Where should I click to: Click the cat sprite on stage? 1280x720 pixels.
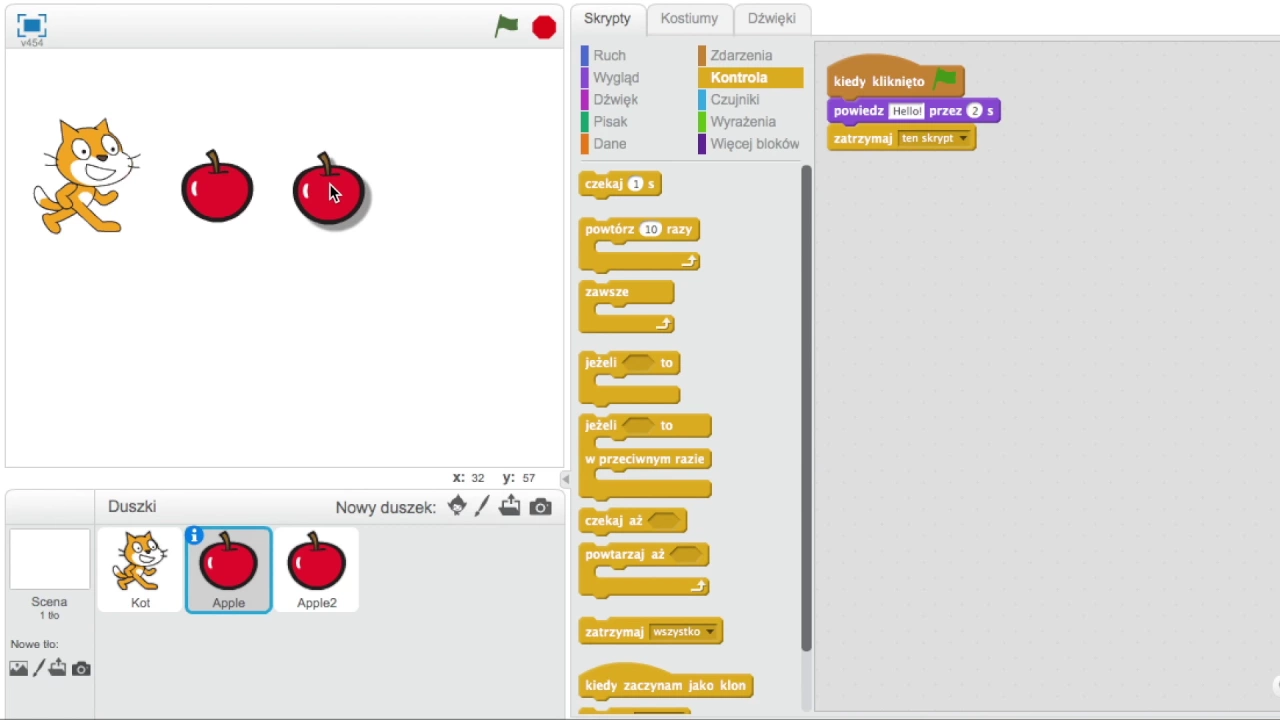(86, 175)
